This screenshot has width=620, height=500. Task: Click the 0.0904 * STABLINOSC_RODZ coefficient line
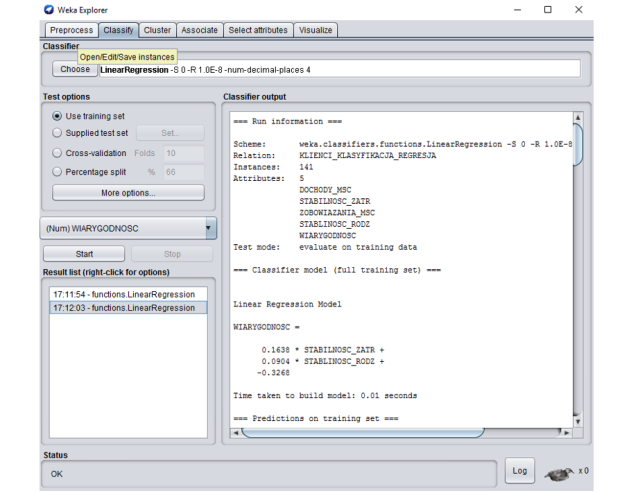[x=323, y=361]
